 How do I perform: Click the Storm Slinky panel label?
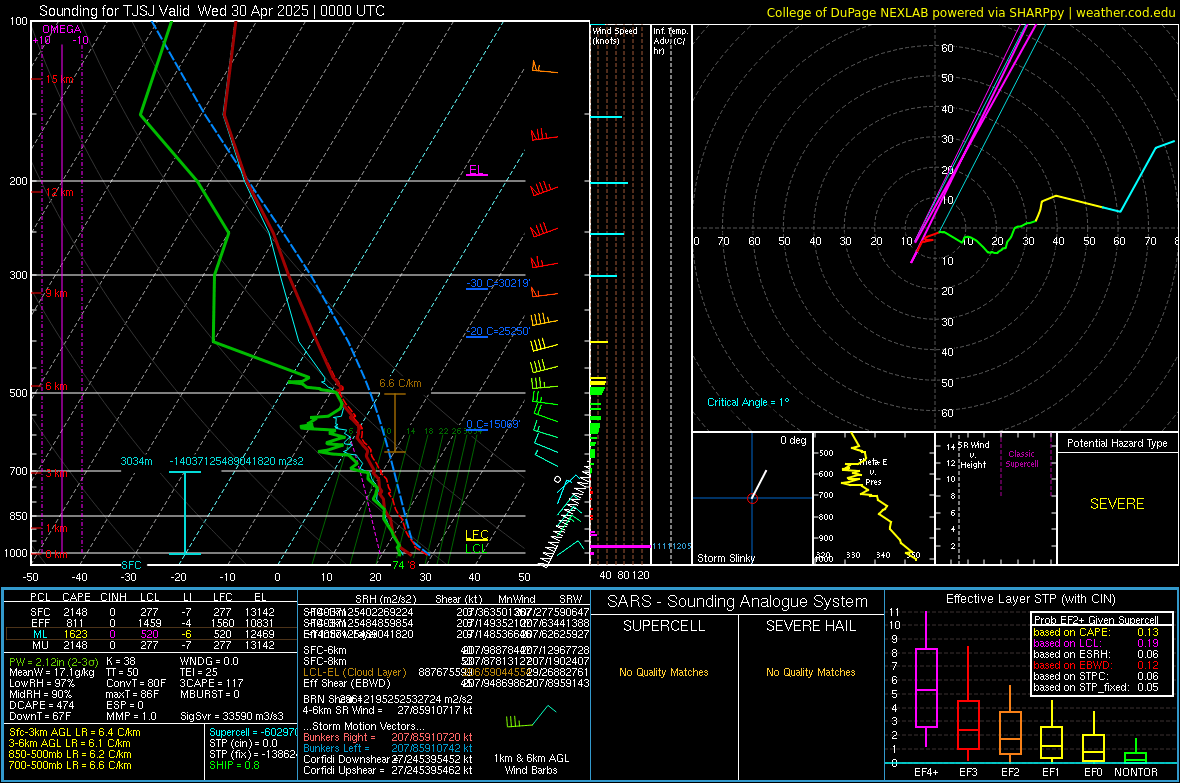(725, 558)
